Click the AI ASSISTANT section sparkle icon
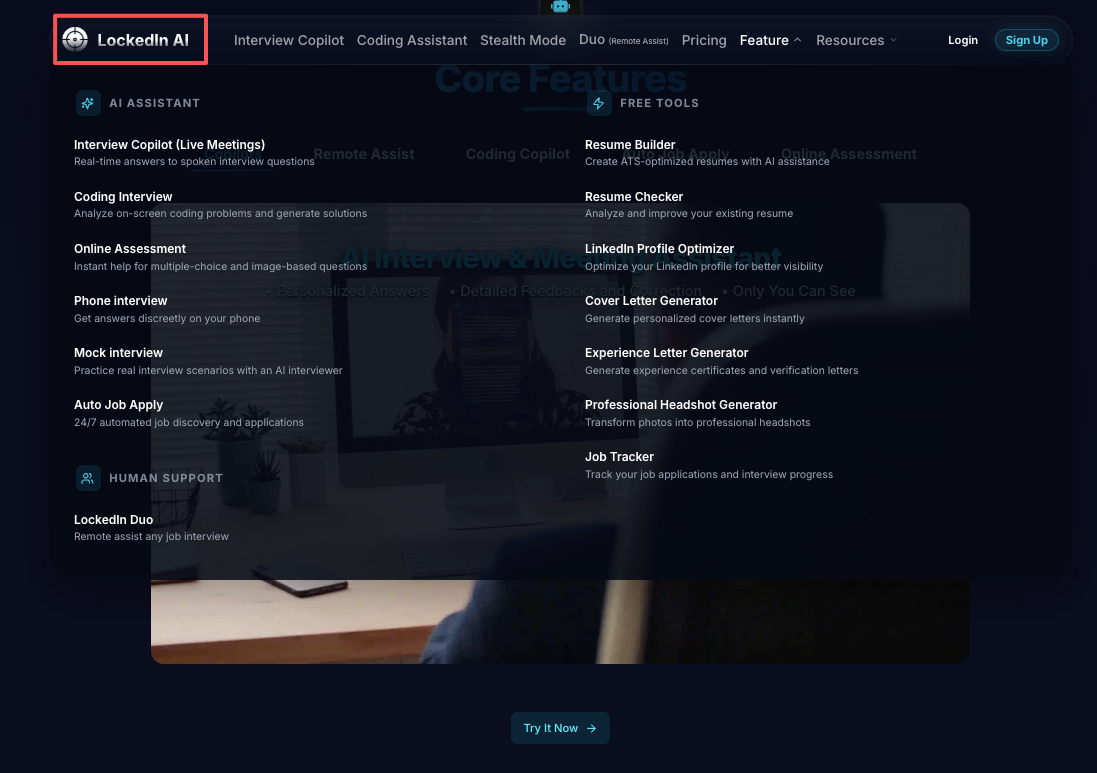Viewport: 1097px width, 773px height. [x=88, y=103]
